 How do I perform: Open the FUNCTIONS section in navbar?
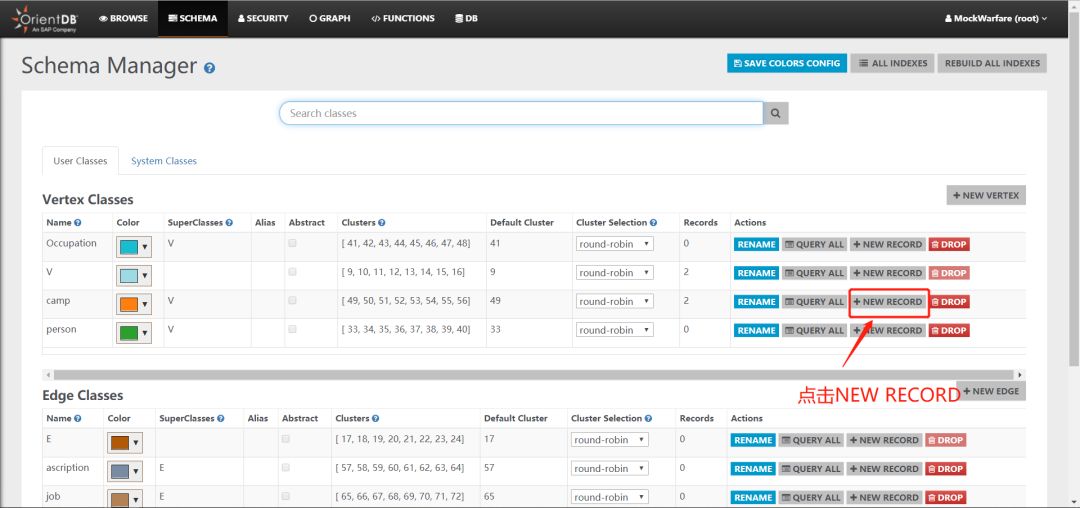[x=403, y=19]
